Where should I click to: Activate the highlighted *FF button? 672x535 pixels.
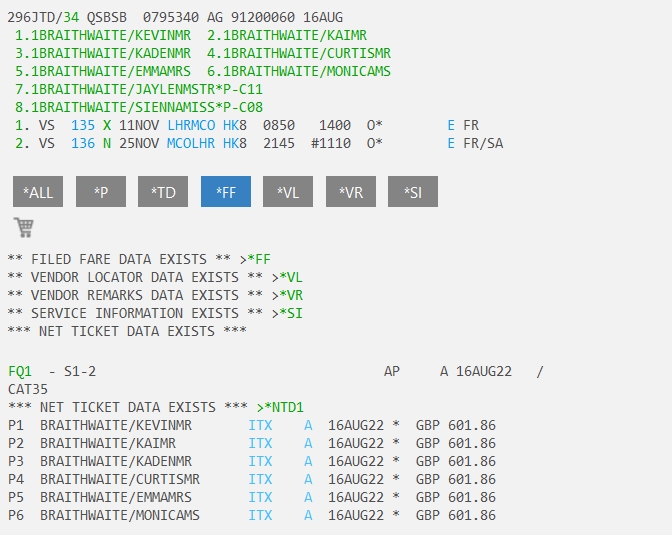226,192
